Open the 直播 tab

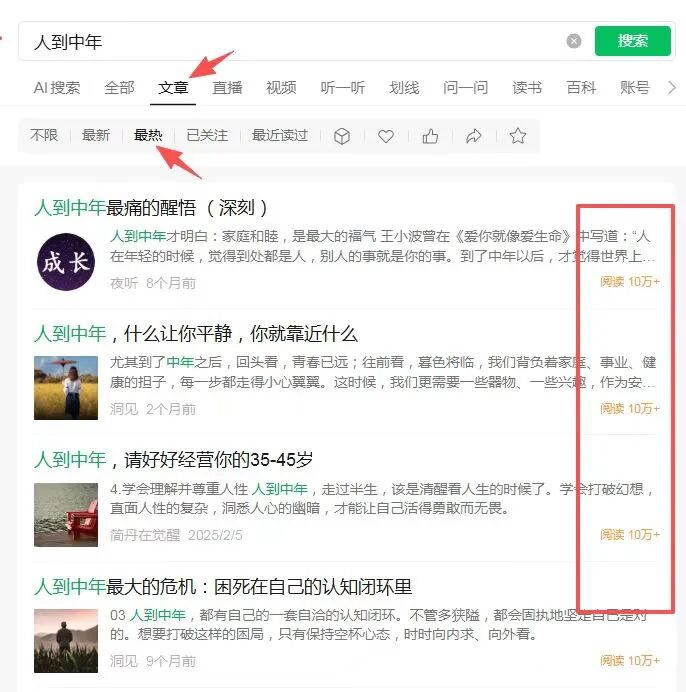point(227,88)
